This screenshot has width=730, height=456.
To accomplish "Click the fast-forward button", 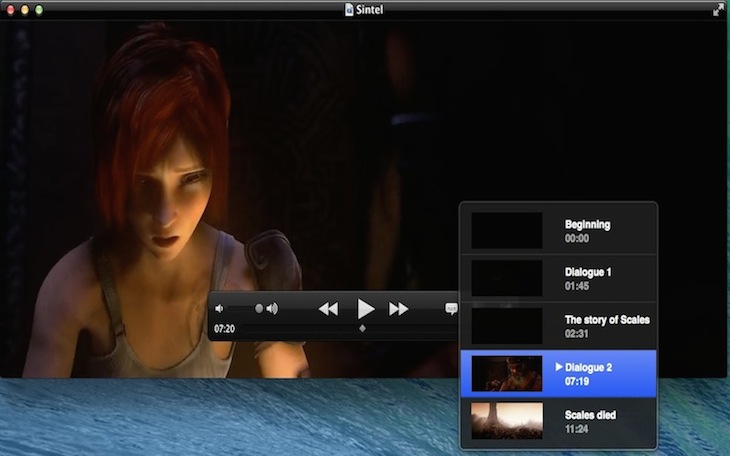I will 399,309.
